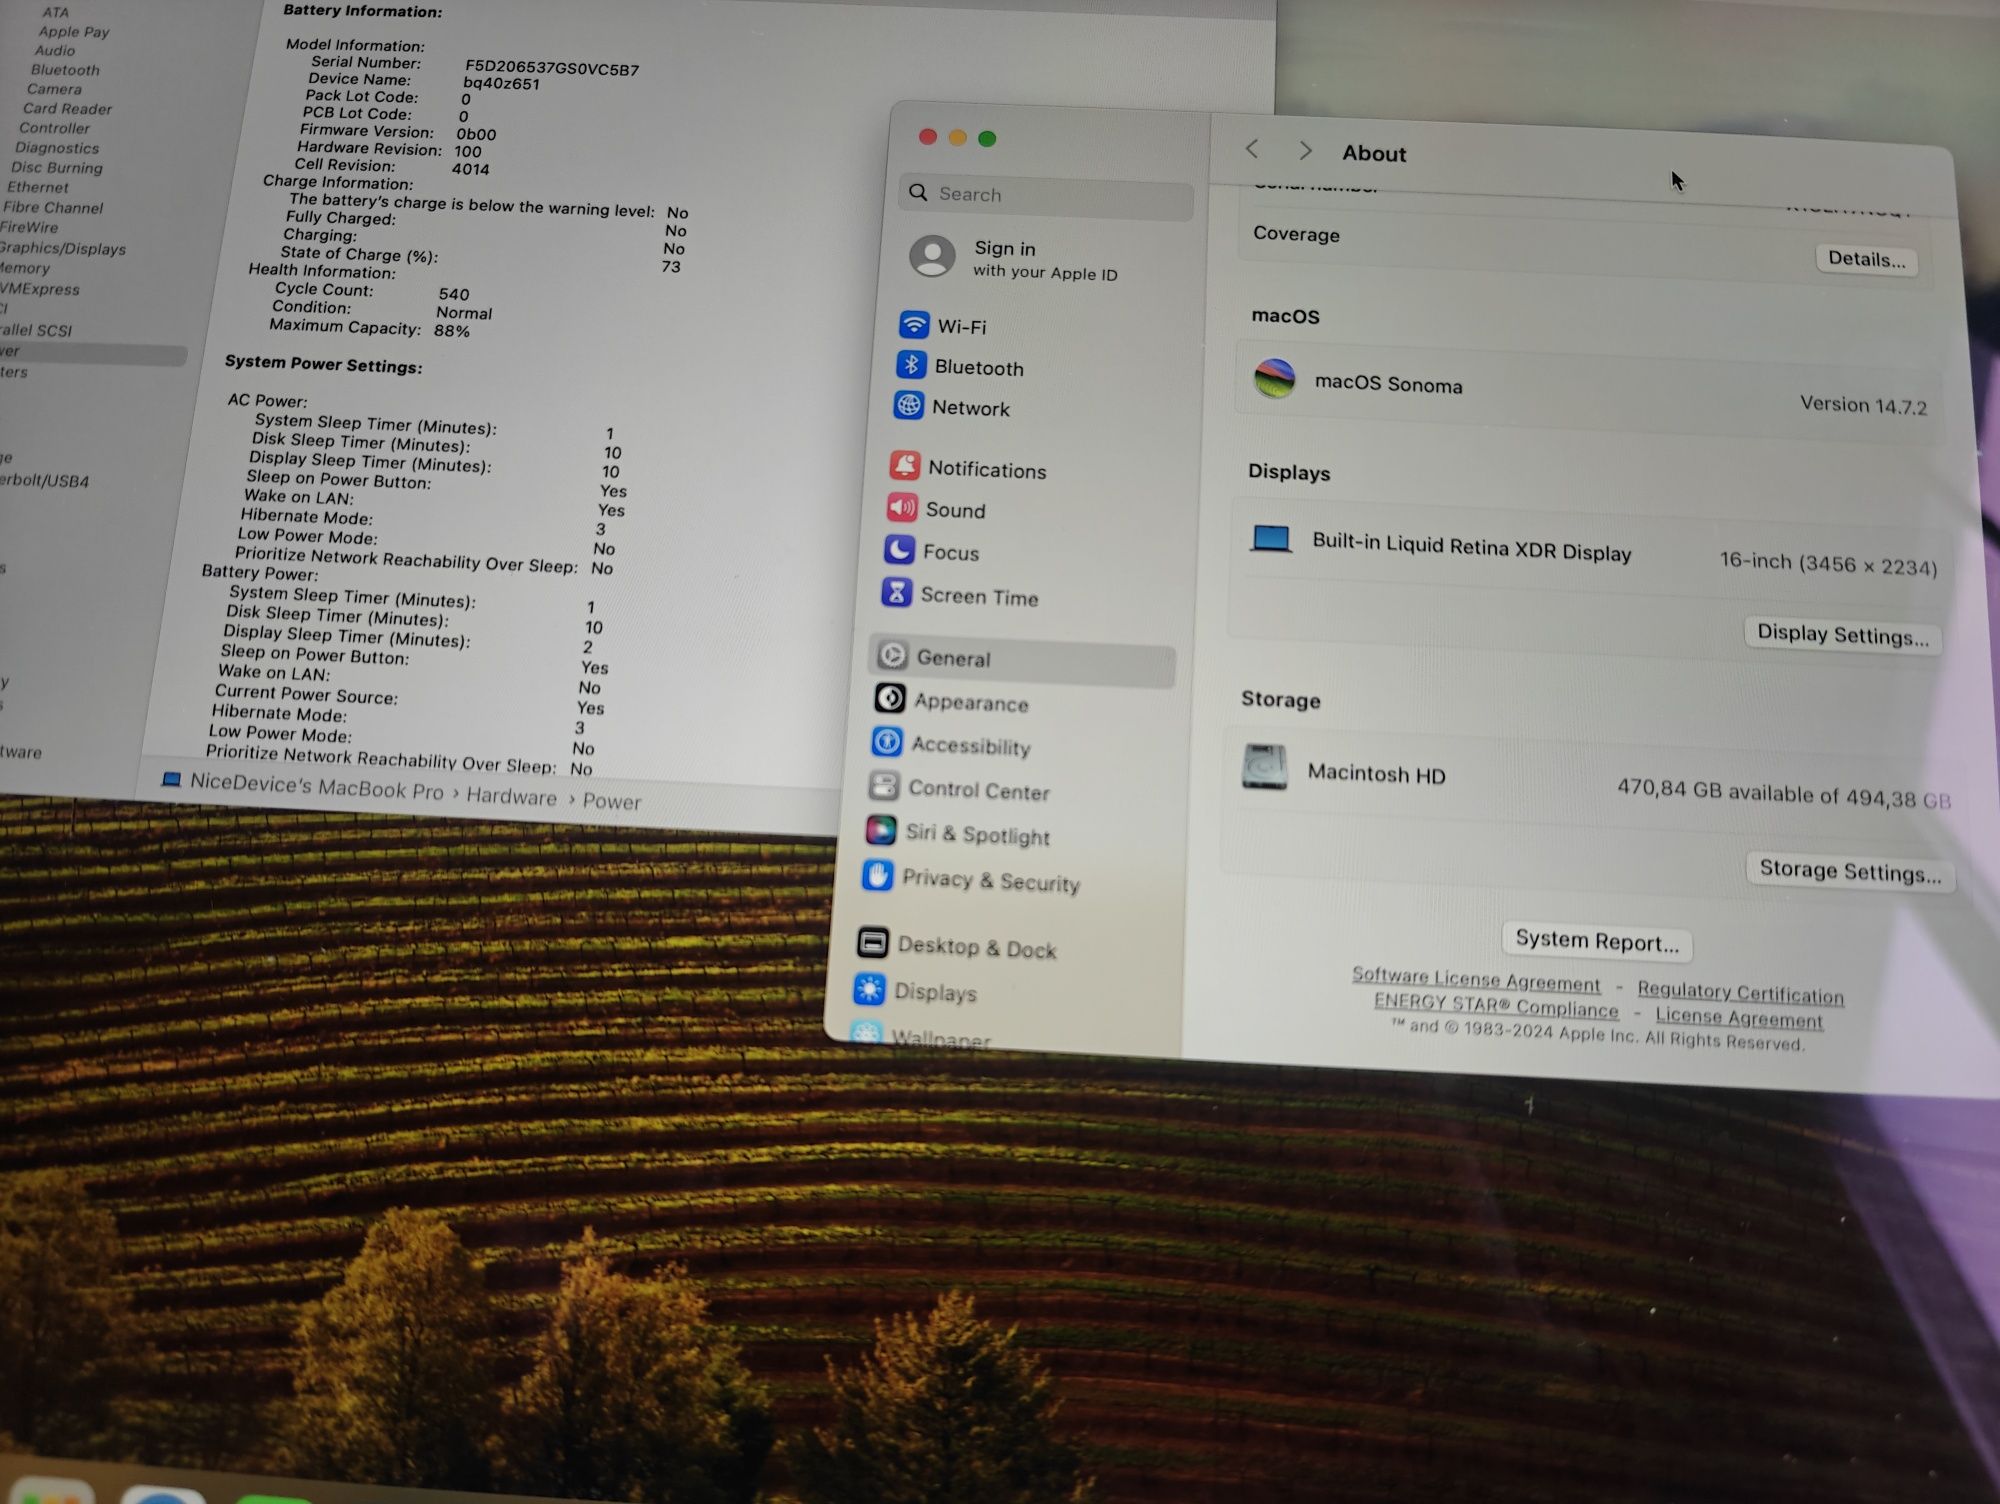The image size is (2000, 1504).
Task: Click the MacBook icon in the System Report path bar
Action: click(x=171, y=779)
